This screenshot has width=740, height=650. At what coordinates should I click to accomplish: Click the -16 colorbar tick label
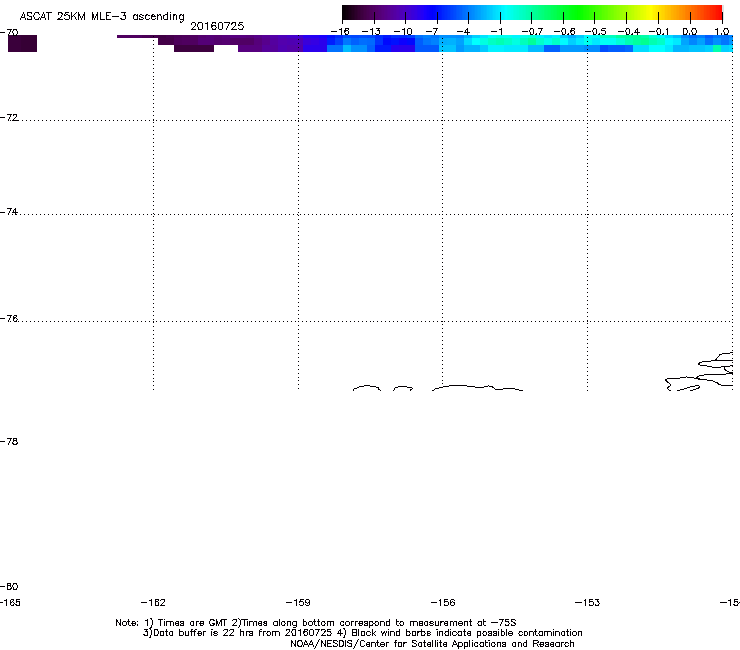coord(340,32)
